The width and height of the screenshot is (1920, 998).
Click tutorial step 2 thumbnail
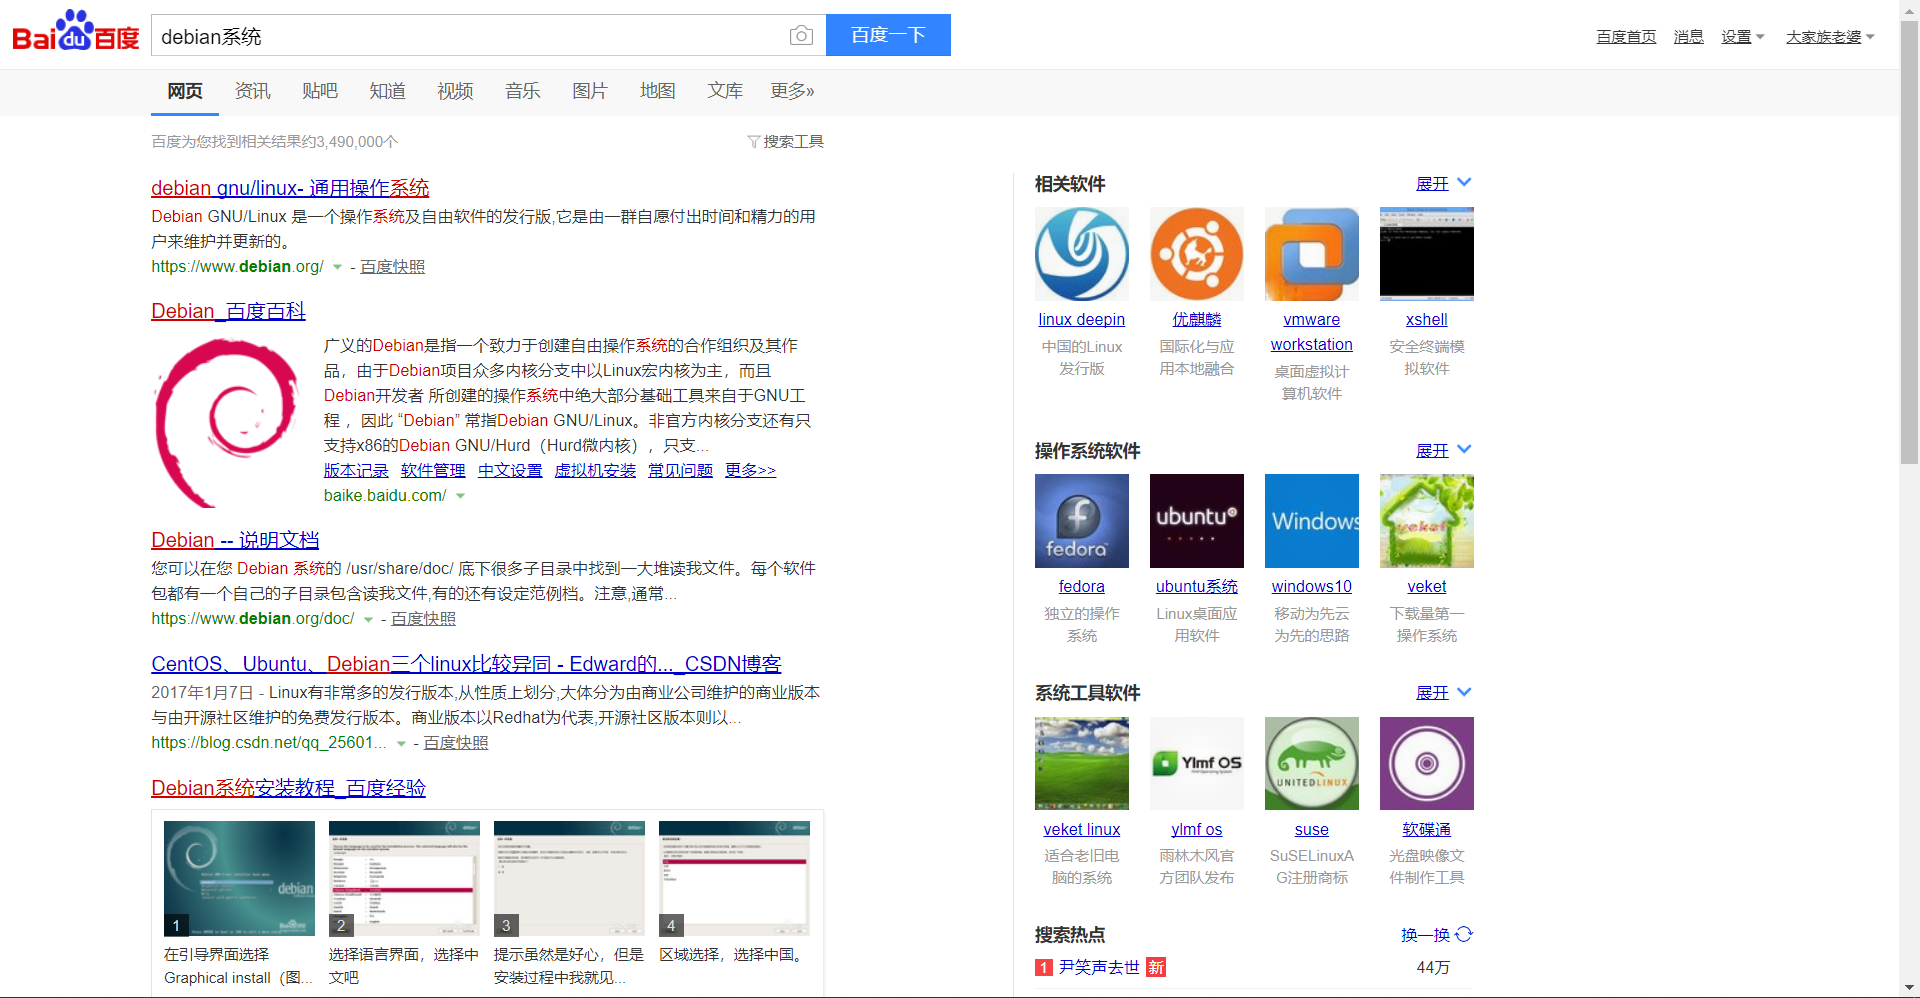coord(404,879)
